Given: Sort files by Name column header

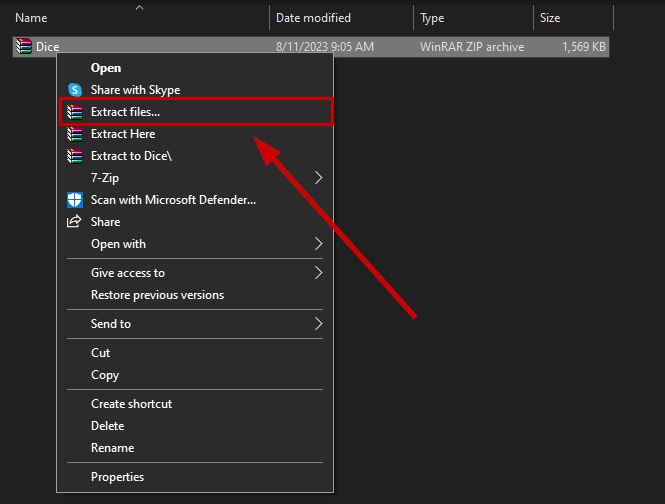Looking at the screenshot, I should pos(32,18).
